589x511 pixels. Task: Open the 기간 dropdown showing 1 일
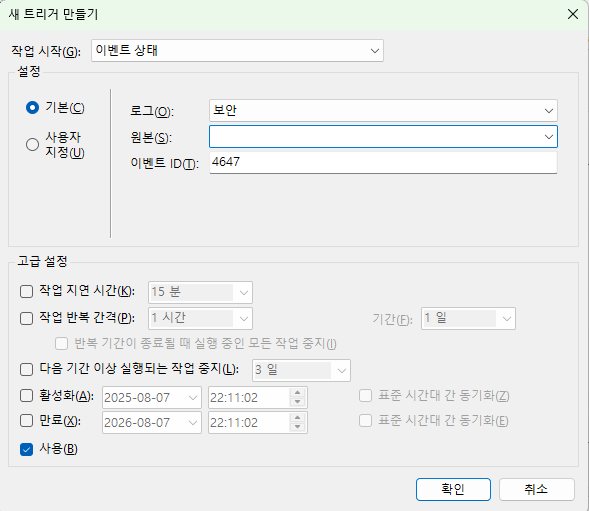click(468, 319)
